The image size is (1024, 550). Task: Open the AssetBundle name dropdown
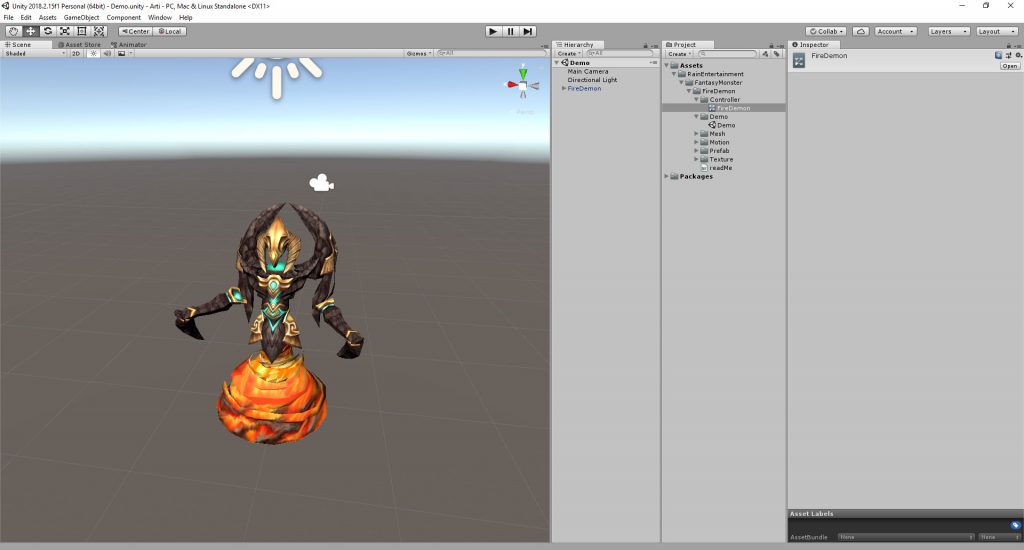click(x=906, y=537)
